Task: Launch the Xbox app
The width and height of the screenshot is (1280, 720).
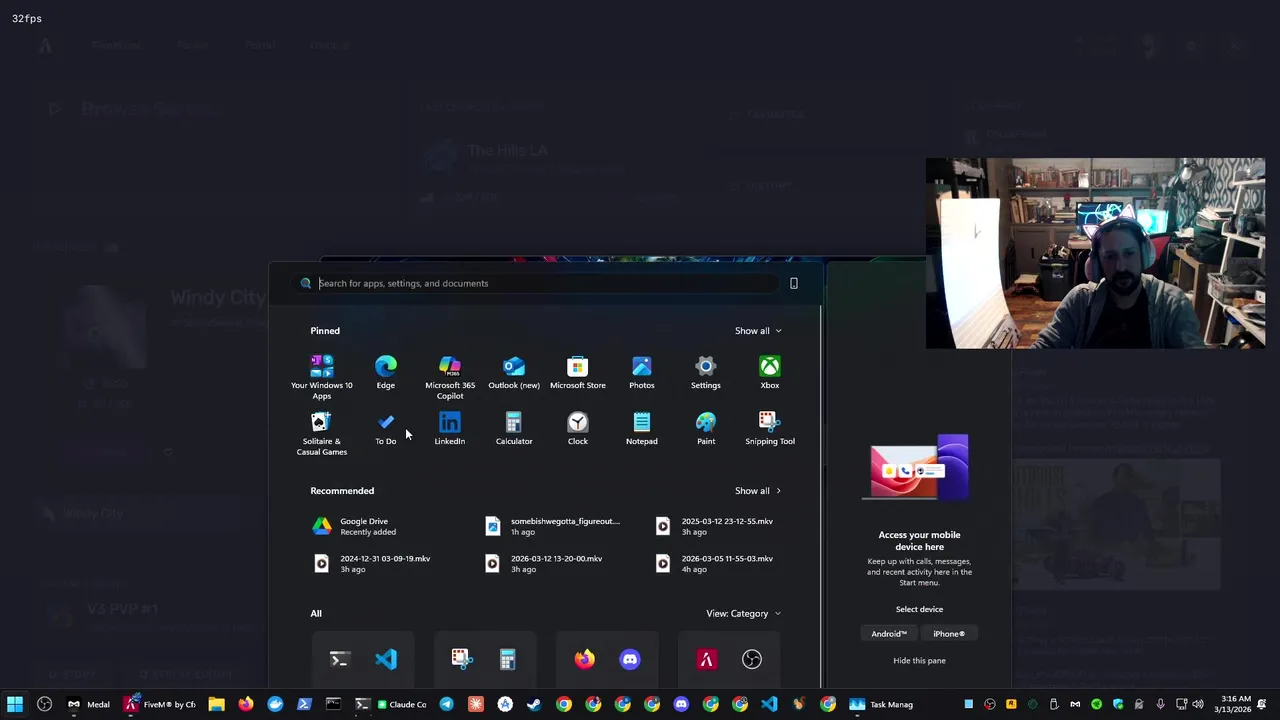Action: click(x=769, y=373)
